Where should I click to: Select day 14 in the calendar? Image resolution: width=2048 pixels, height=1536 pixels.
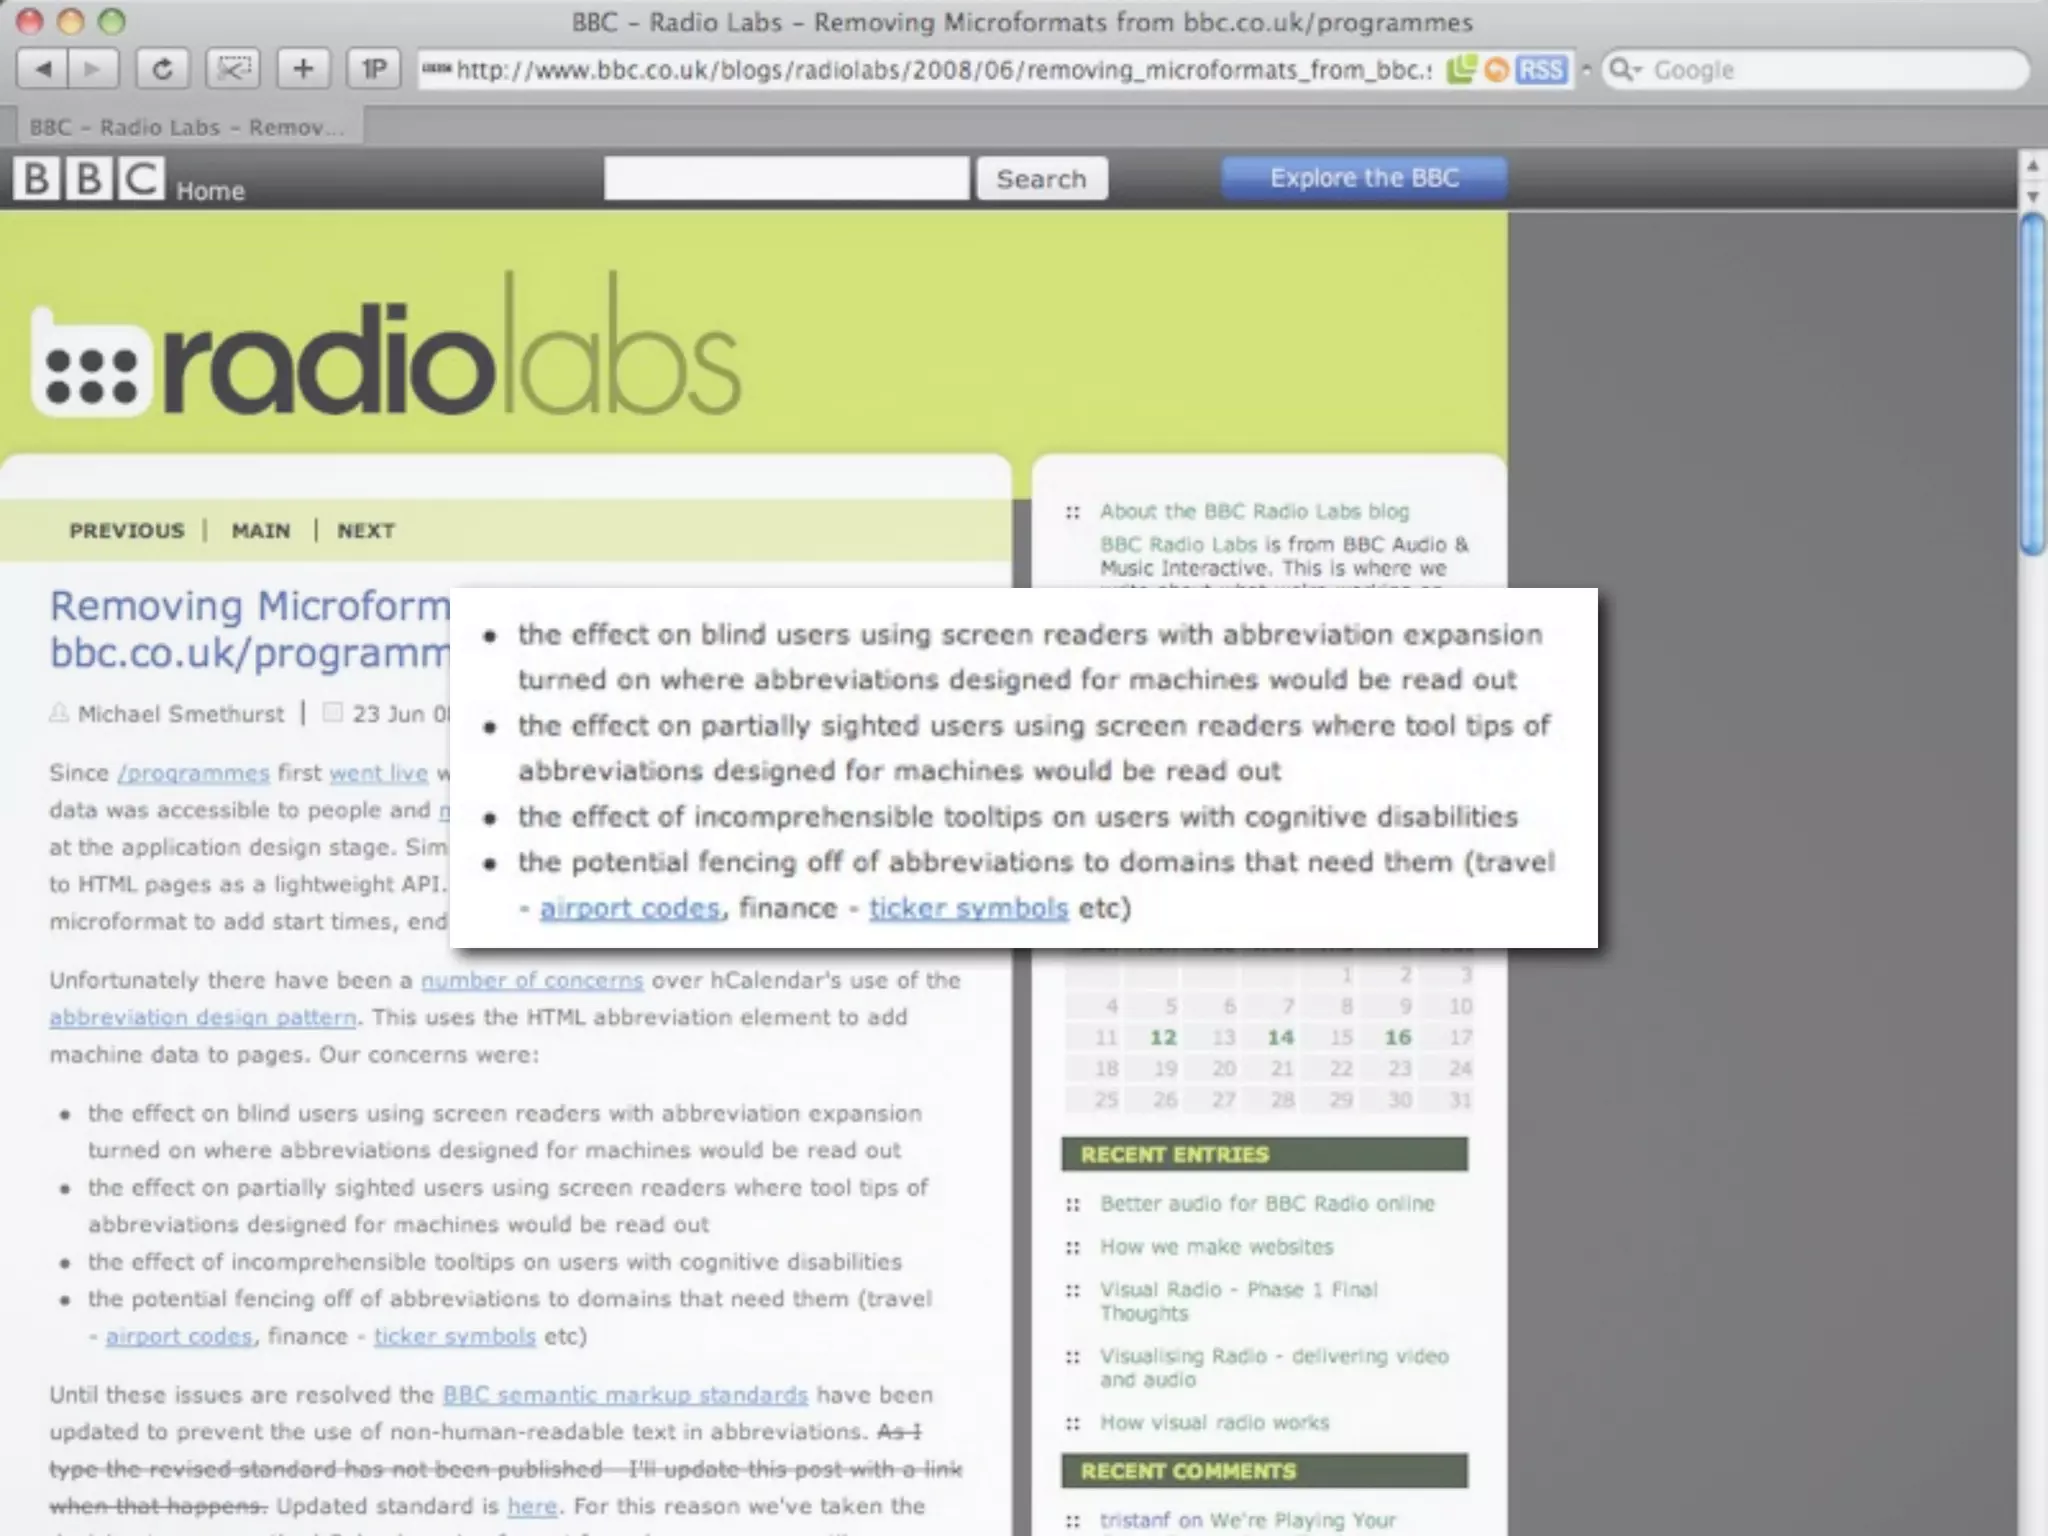1280,1038
